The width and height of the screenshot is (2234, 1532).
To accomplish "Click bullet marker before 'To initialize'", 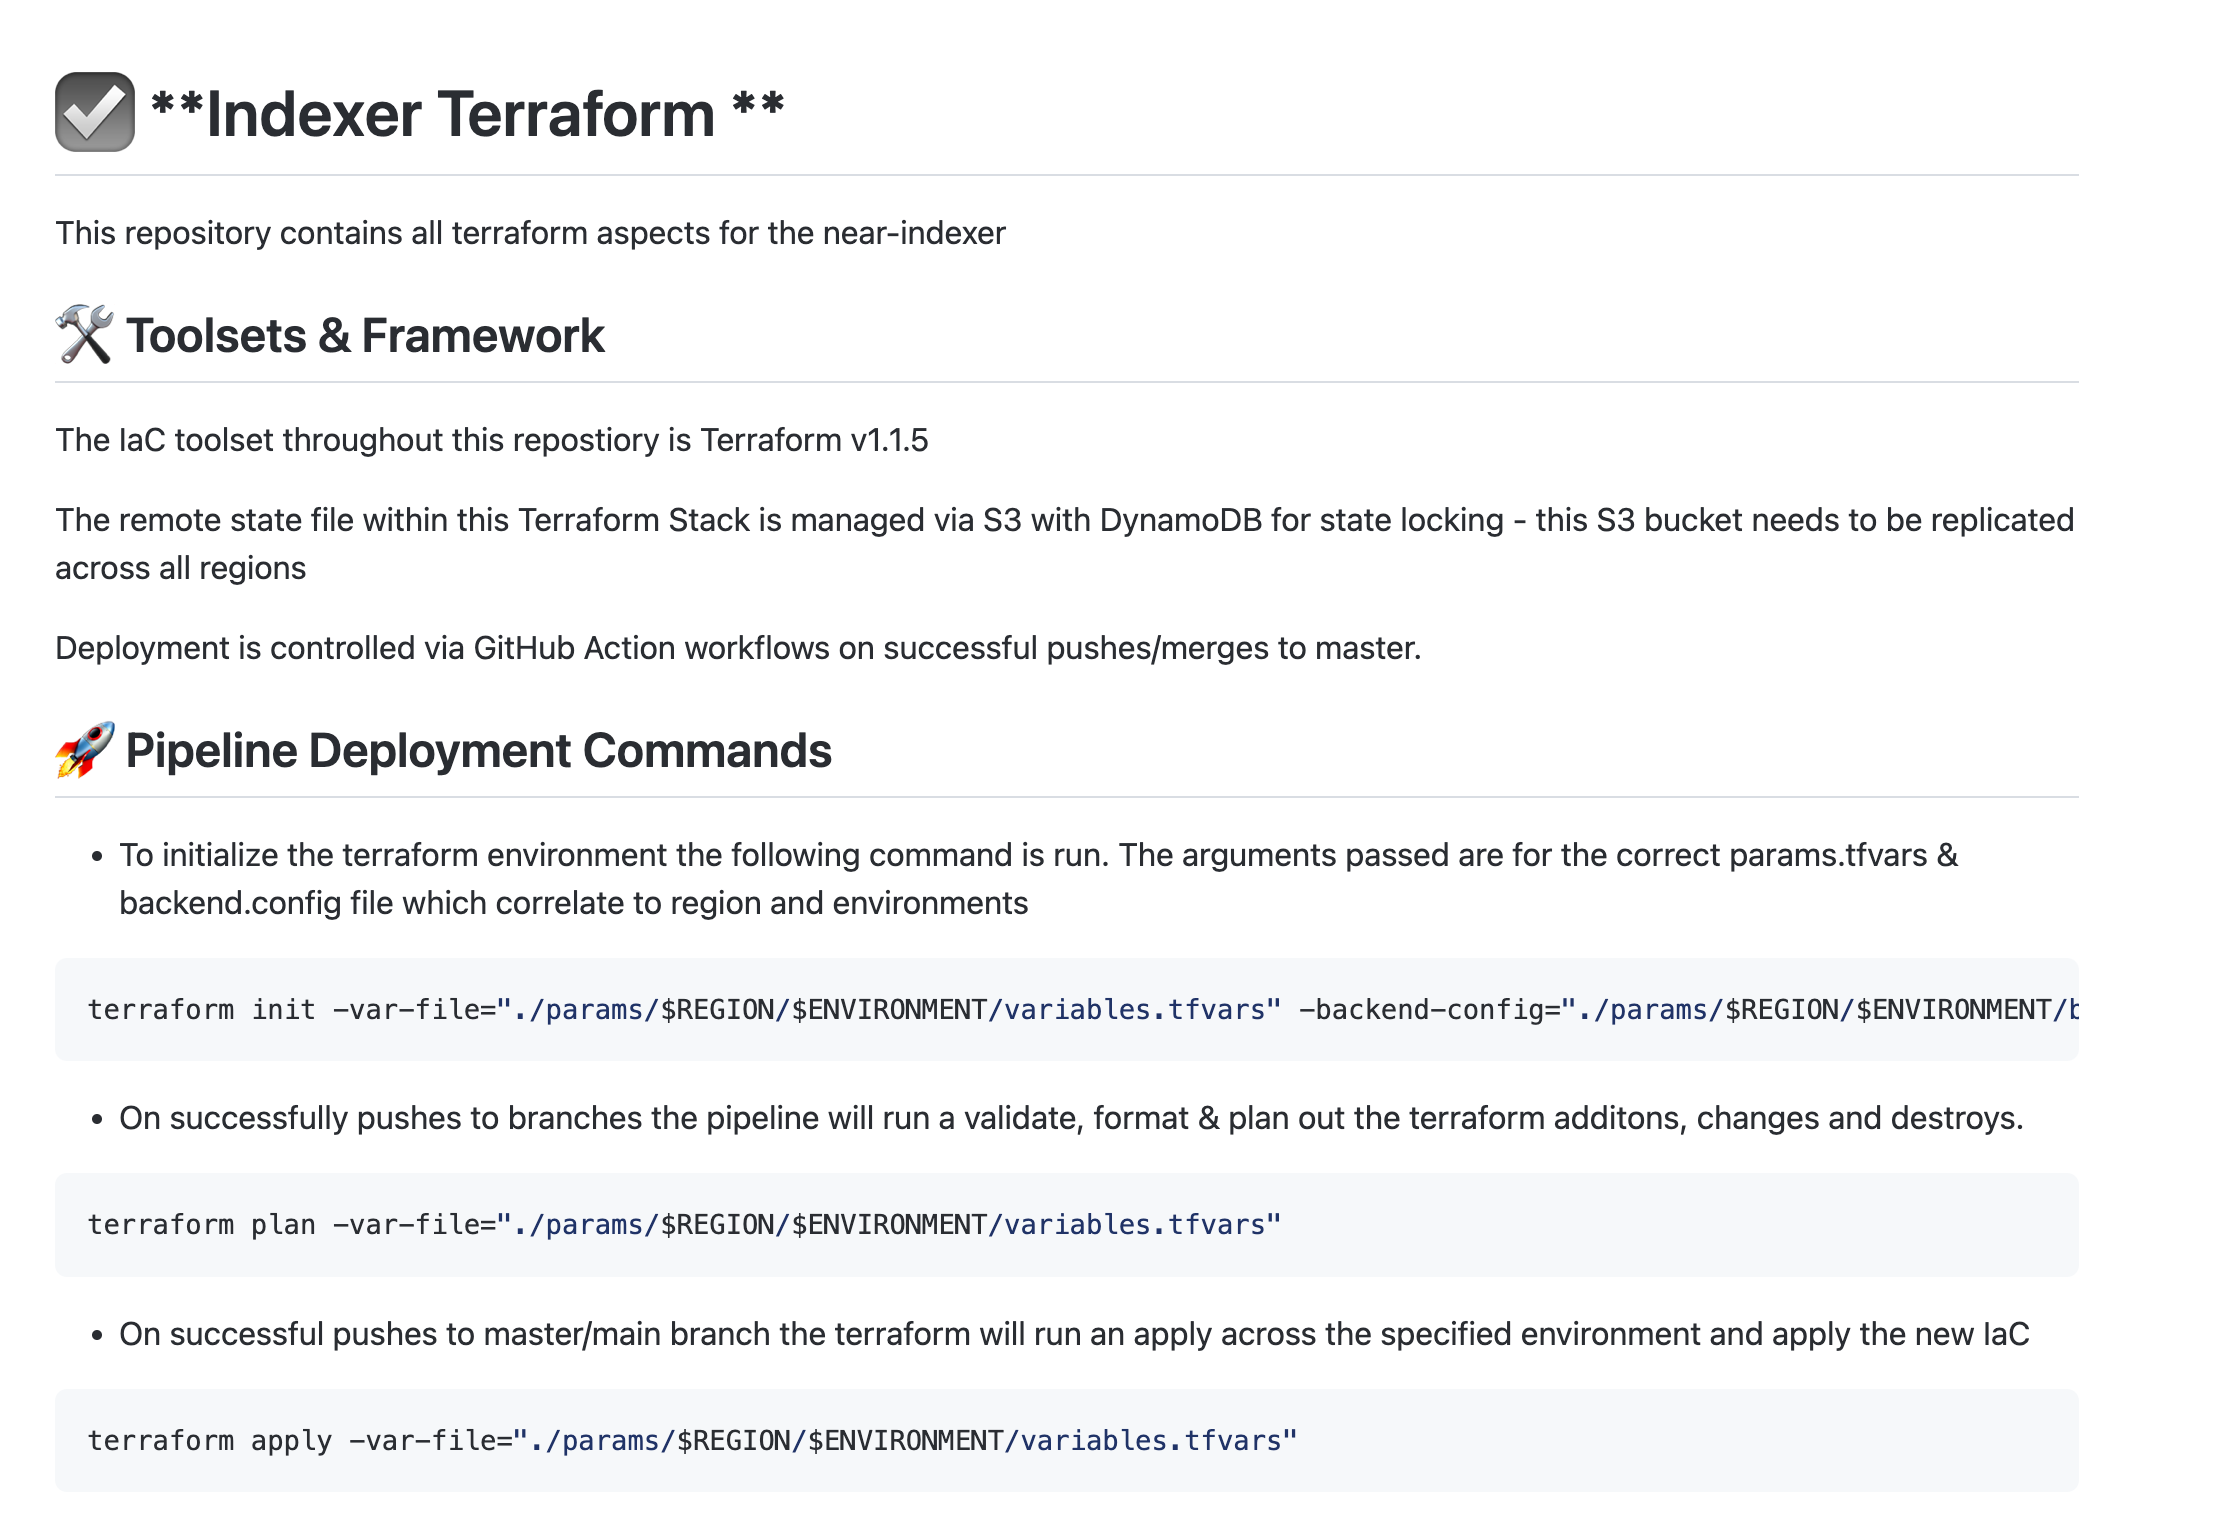I will [97, 856].
